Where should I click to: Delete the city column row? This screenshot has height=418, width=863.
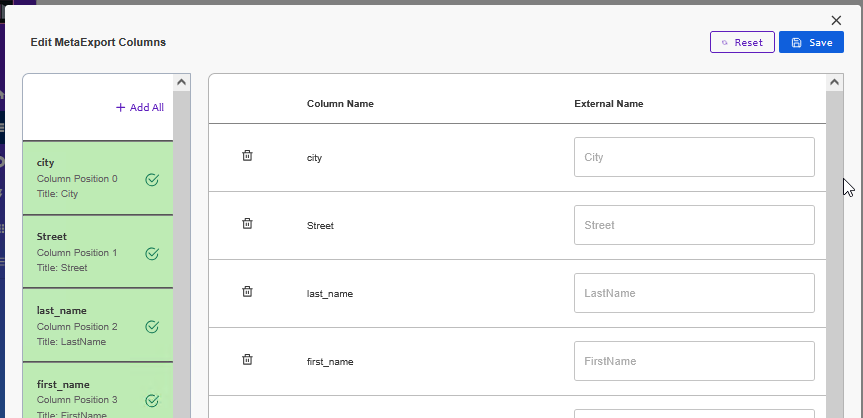click(247, 156)
